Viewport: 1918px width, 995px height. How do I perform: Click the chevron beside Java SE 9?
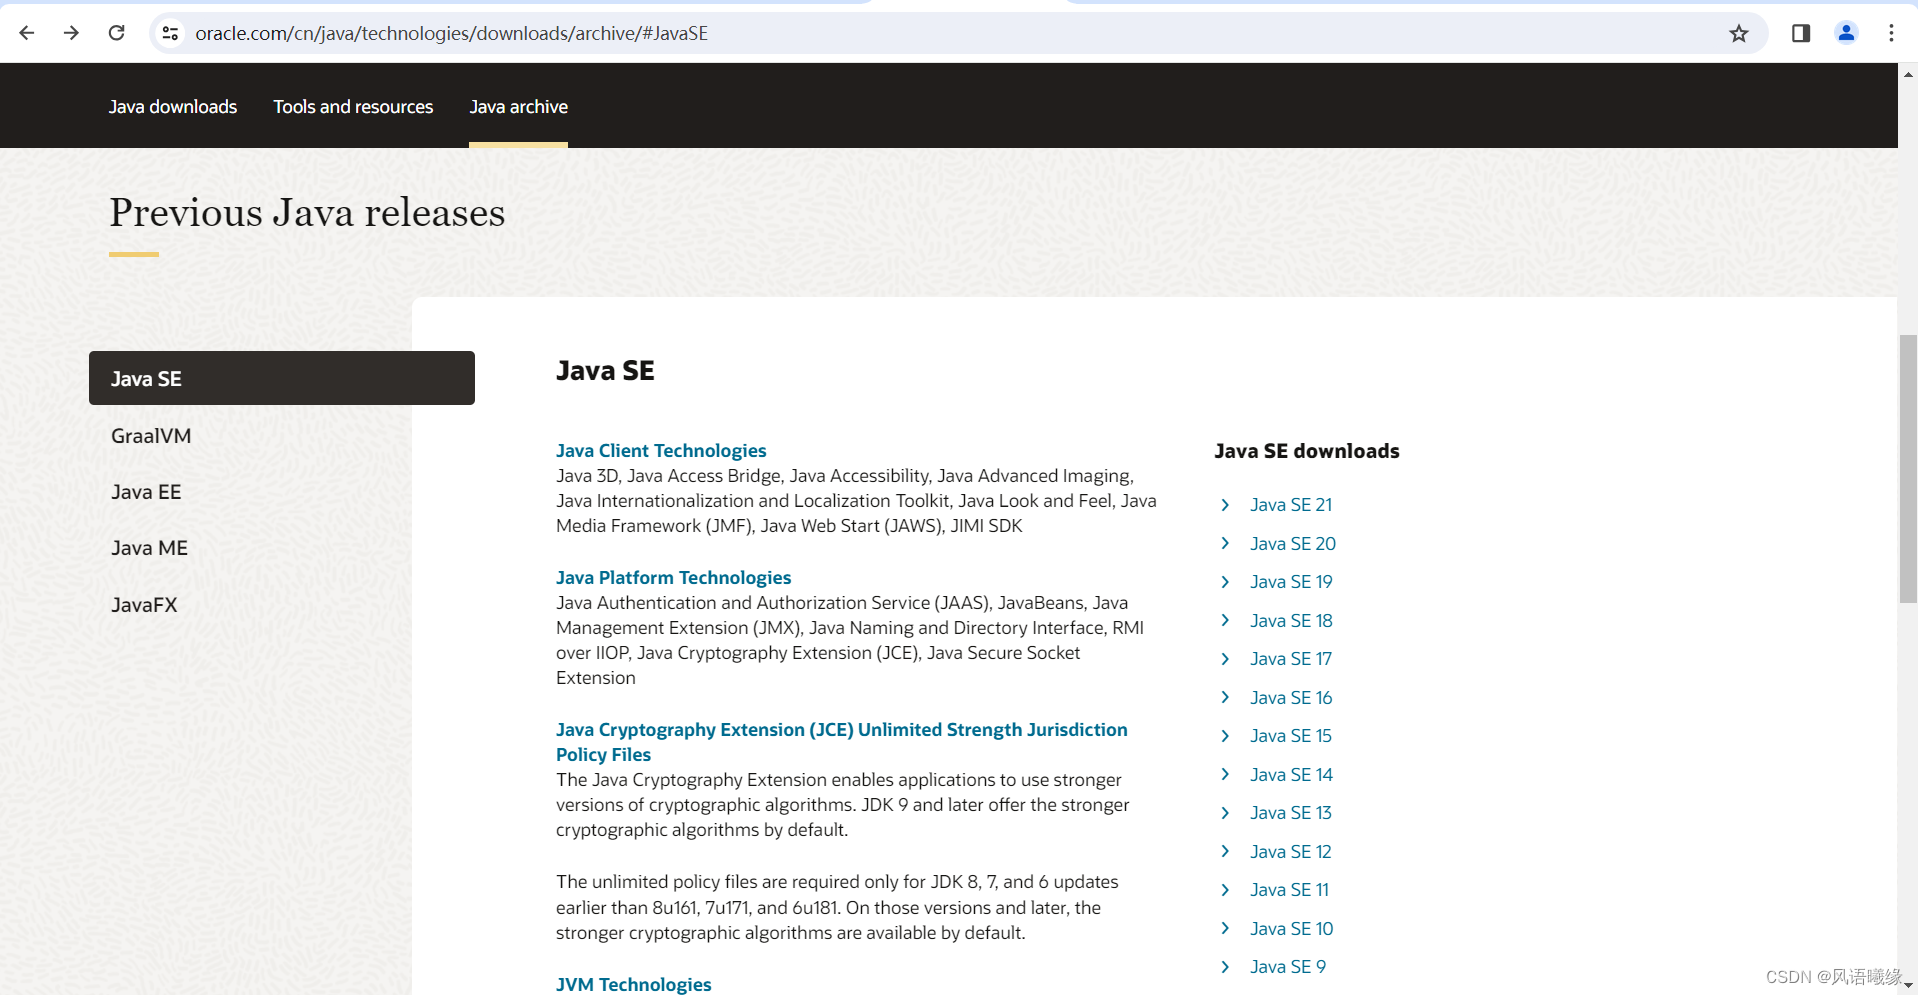tap(1225, 967)
